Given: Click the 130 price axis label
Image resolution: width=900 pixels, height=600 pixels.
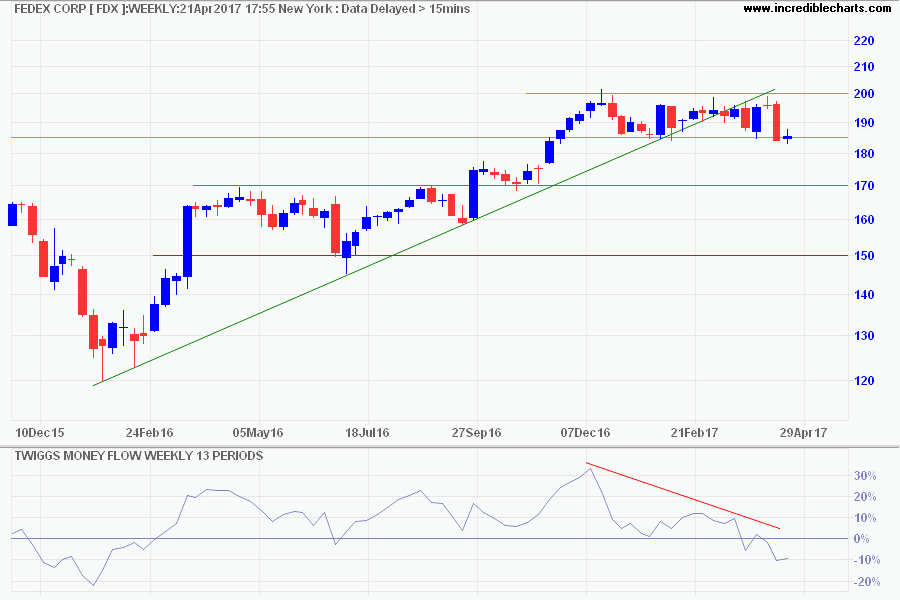Looking at the screenshot, I should coord(864,336).
